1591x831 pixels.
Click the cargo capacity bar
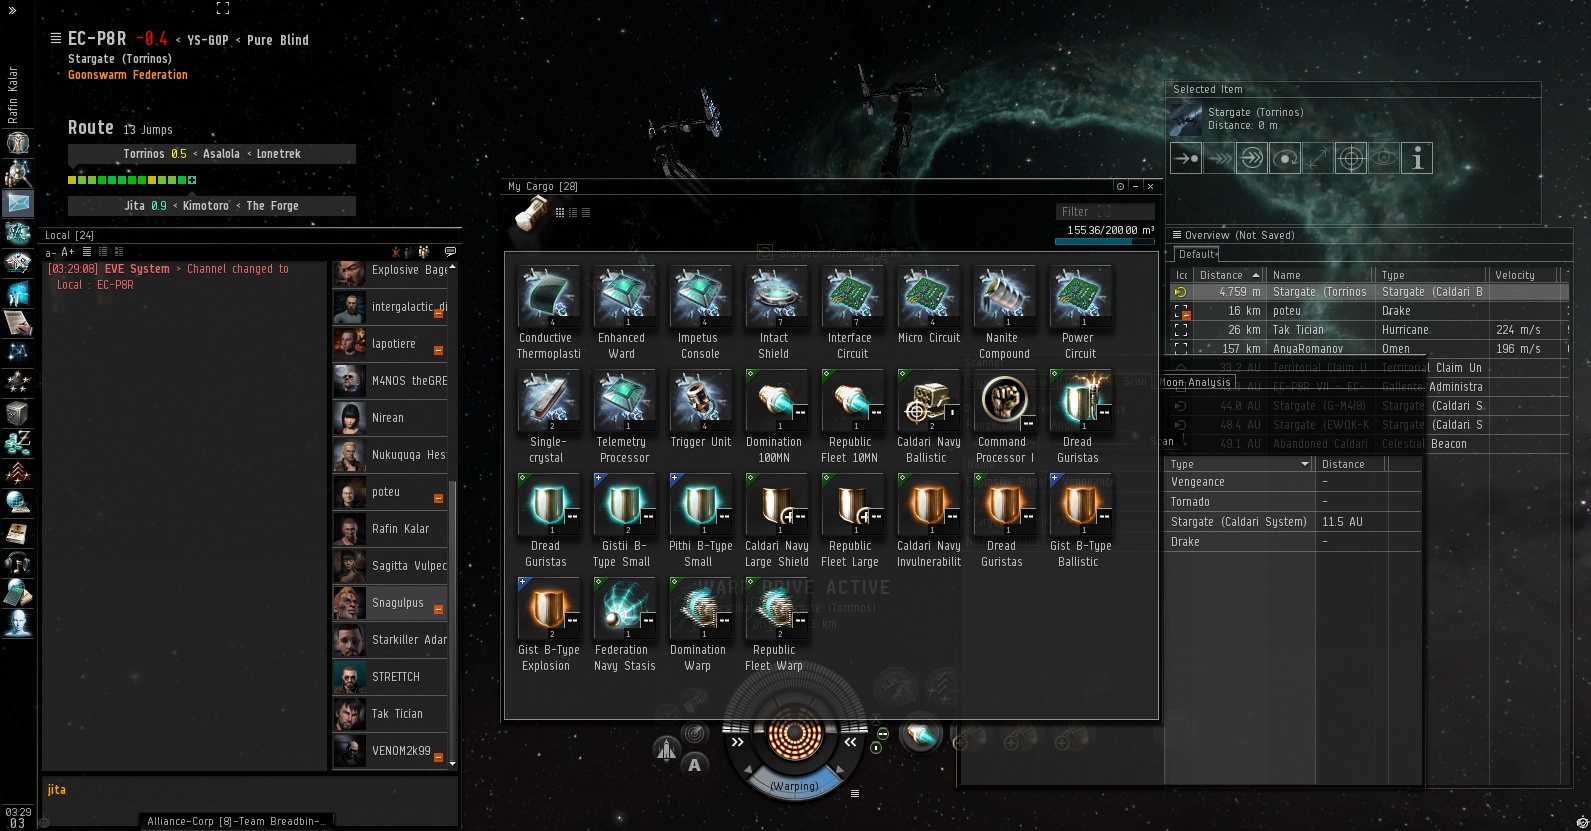pyautogui.click(x=1105, y=241)
